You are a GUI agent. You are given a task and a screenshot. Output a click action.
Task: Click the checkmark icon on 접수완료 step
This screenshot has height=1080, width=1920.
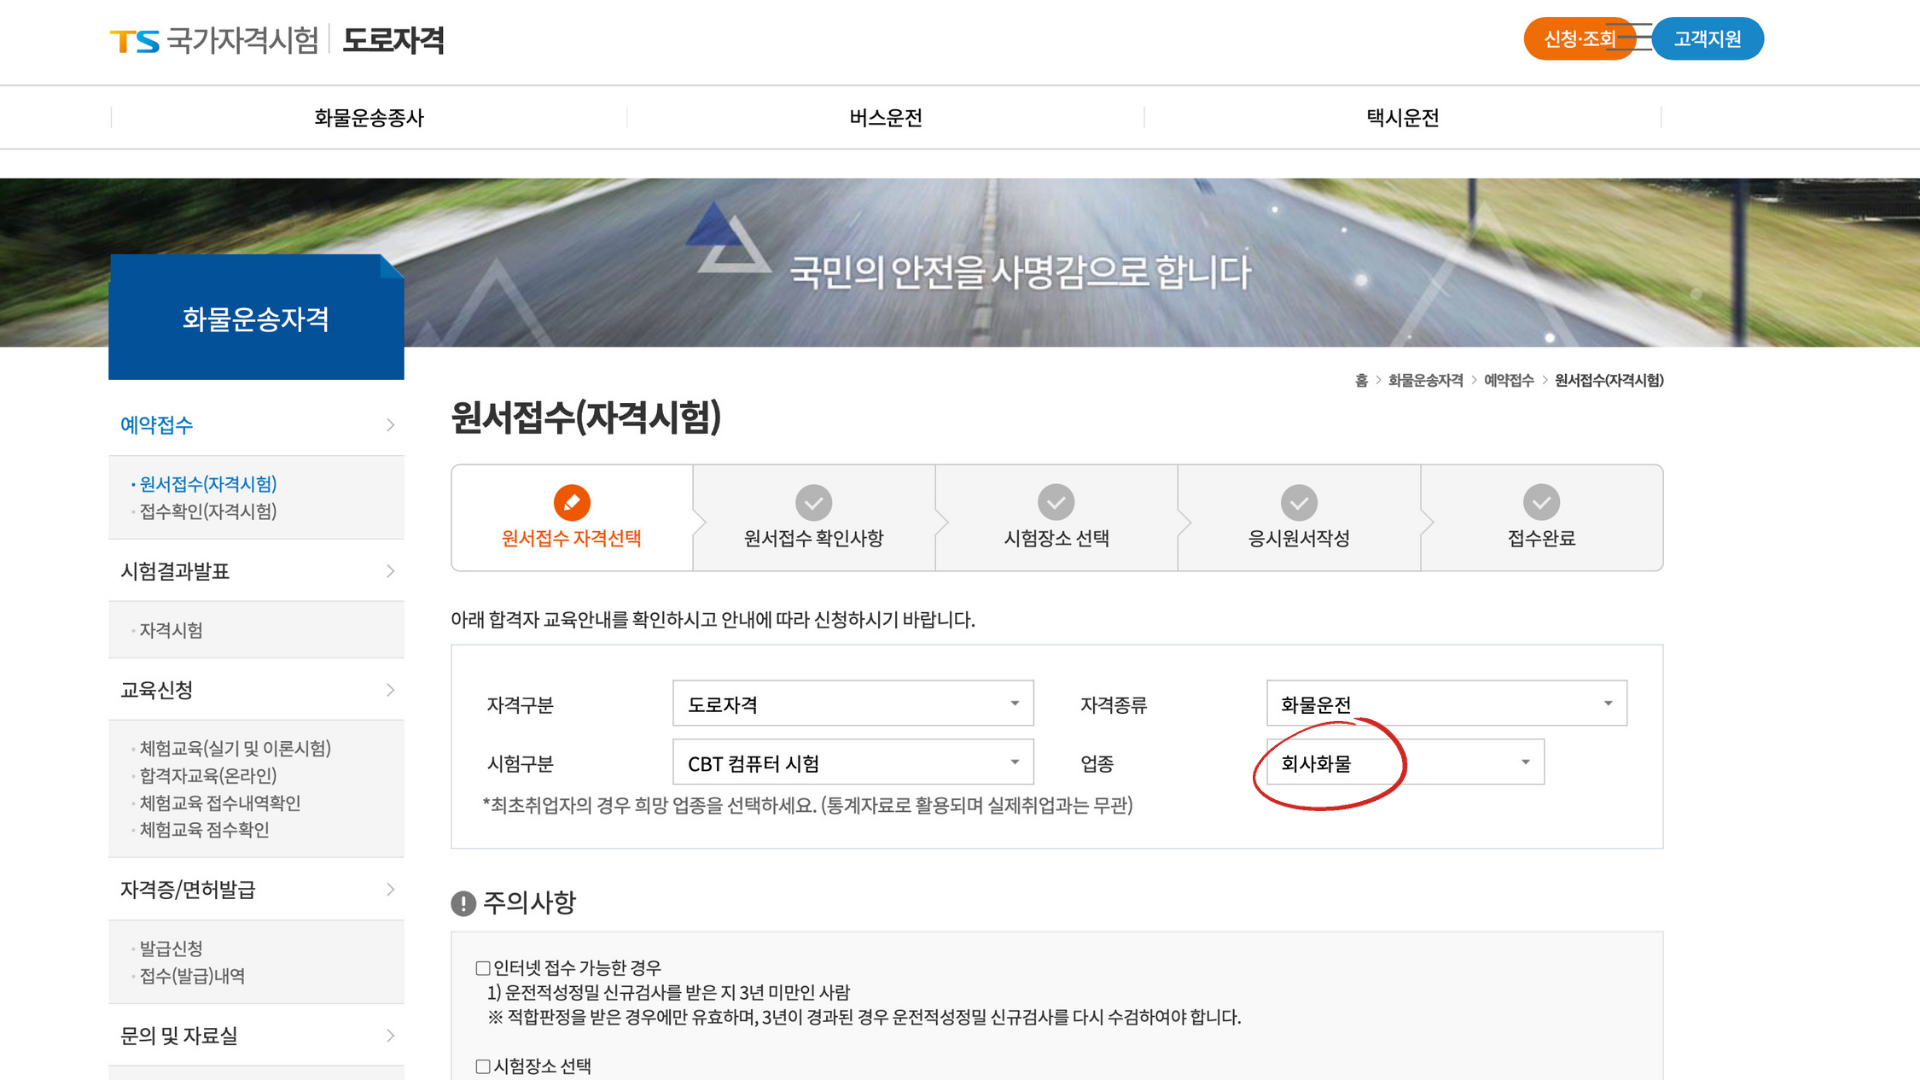tap(1541, 502)
